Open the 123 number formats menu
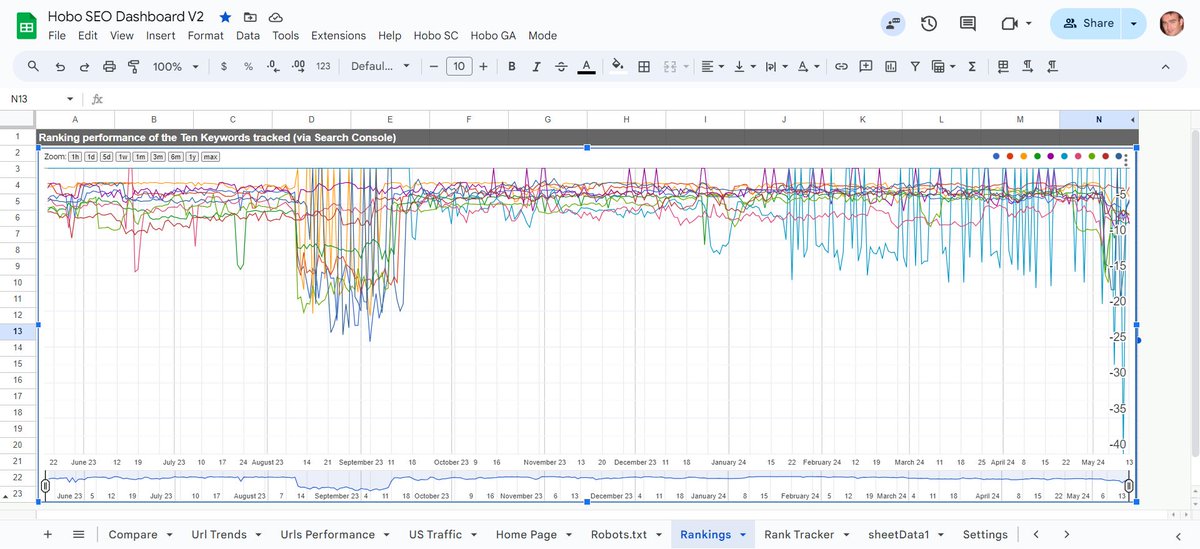 point(323,66)
